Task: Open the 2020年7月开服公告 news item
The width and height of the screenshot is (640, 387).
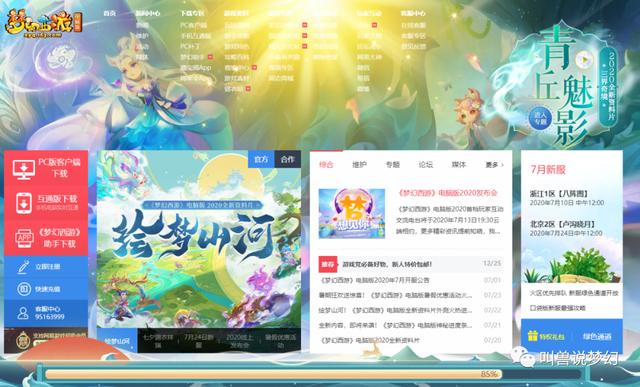Action: tap(411, 280)
